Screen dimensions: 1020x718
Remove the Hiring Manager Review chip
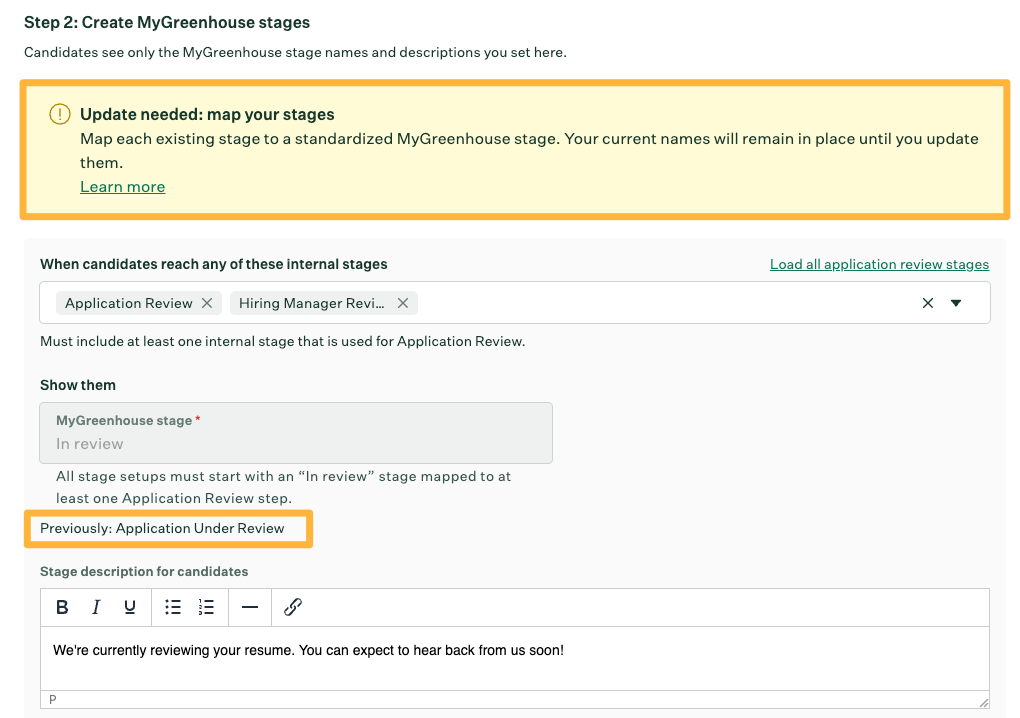[x=403, y=303]
